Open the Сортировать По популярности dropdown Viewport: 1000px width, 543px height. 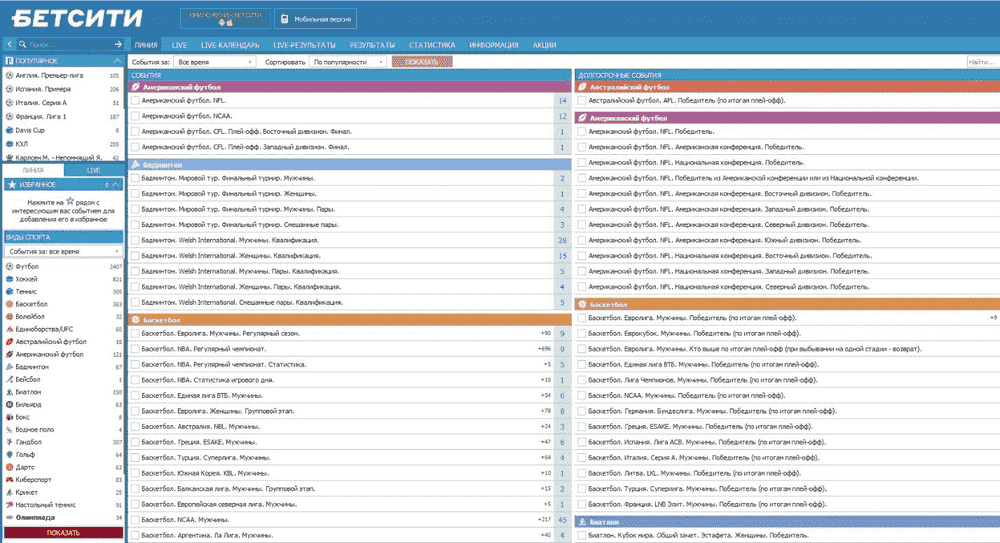pos(348,62)
